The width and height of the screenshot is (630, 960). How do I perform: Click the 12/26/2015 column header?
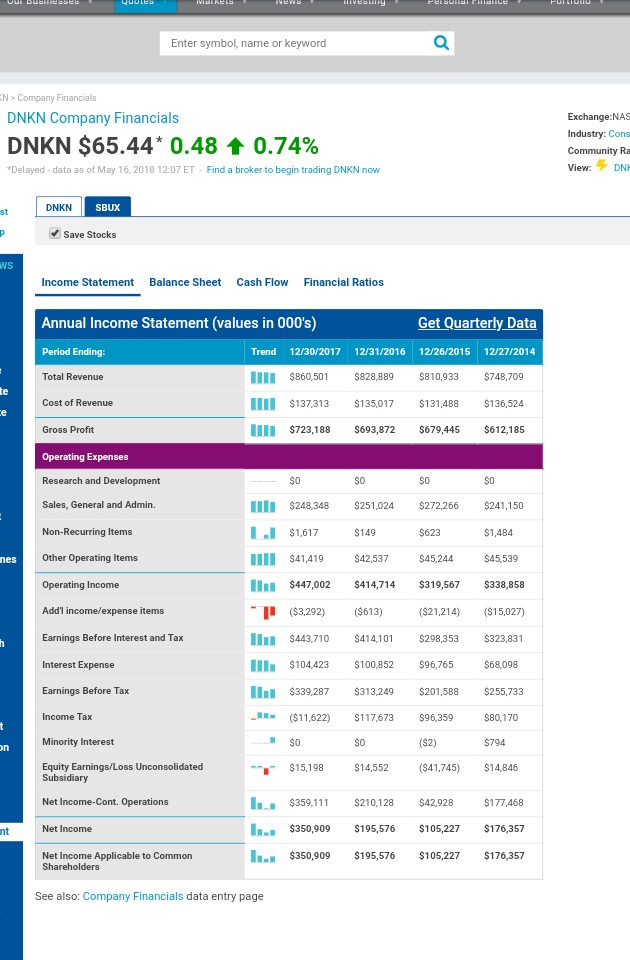[x=444, y=352]
